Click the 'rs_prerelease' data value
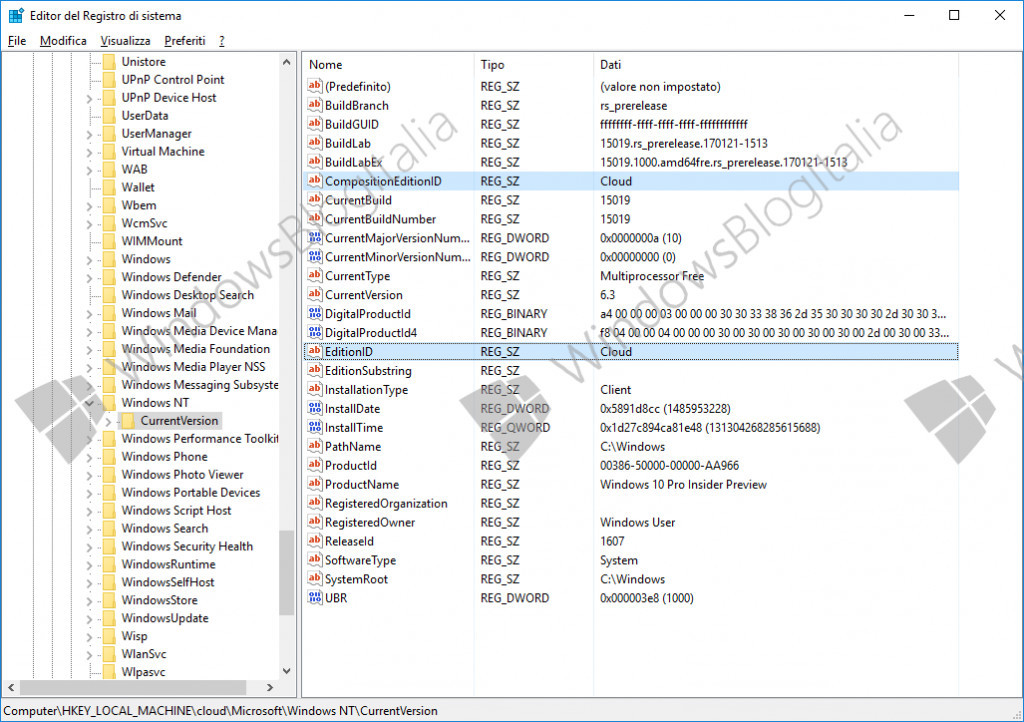 point(633,106)
